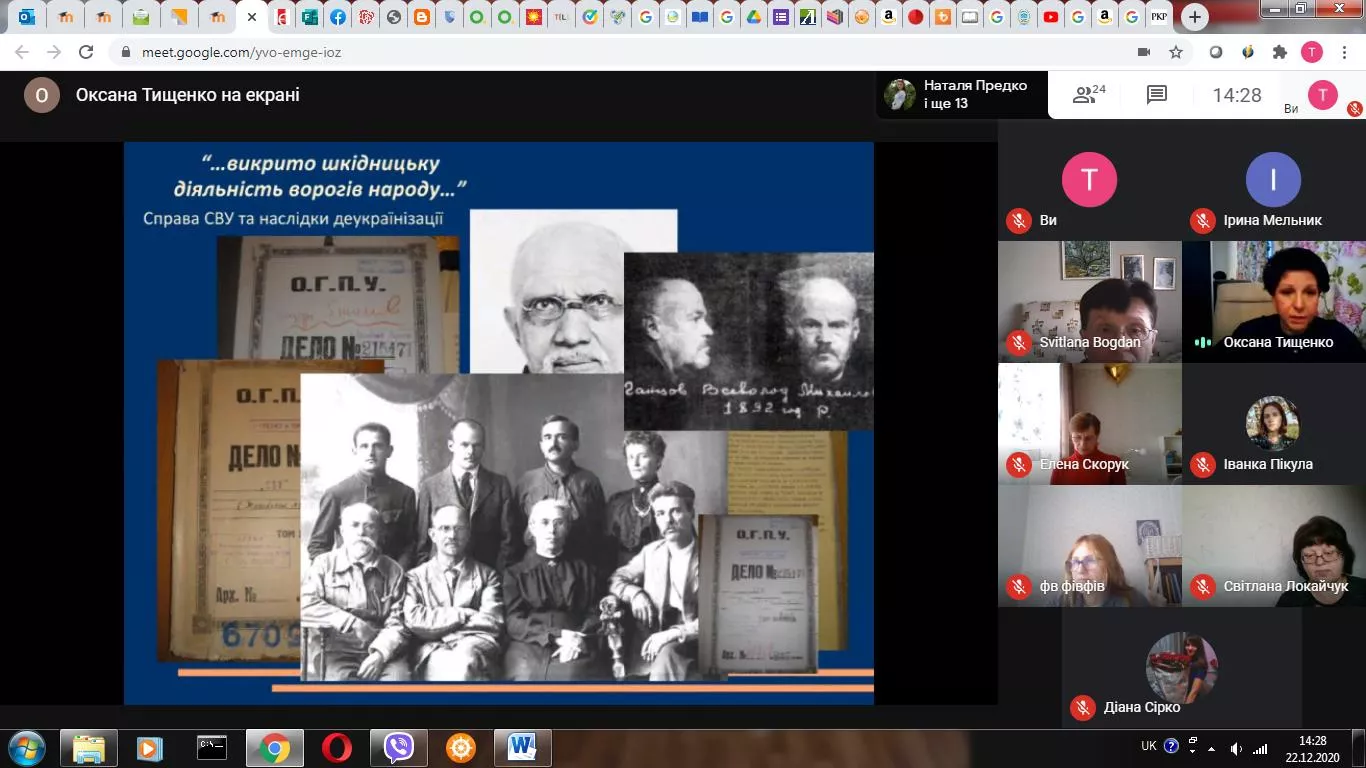Screen dimensions: 1366x768
Task: Open Viber from the taskbar
Action: pyautogui.click(x=399, y=747)
